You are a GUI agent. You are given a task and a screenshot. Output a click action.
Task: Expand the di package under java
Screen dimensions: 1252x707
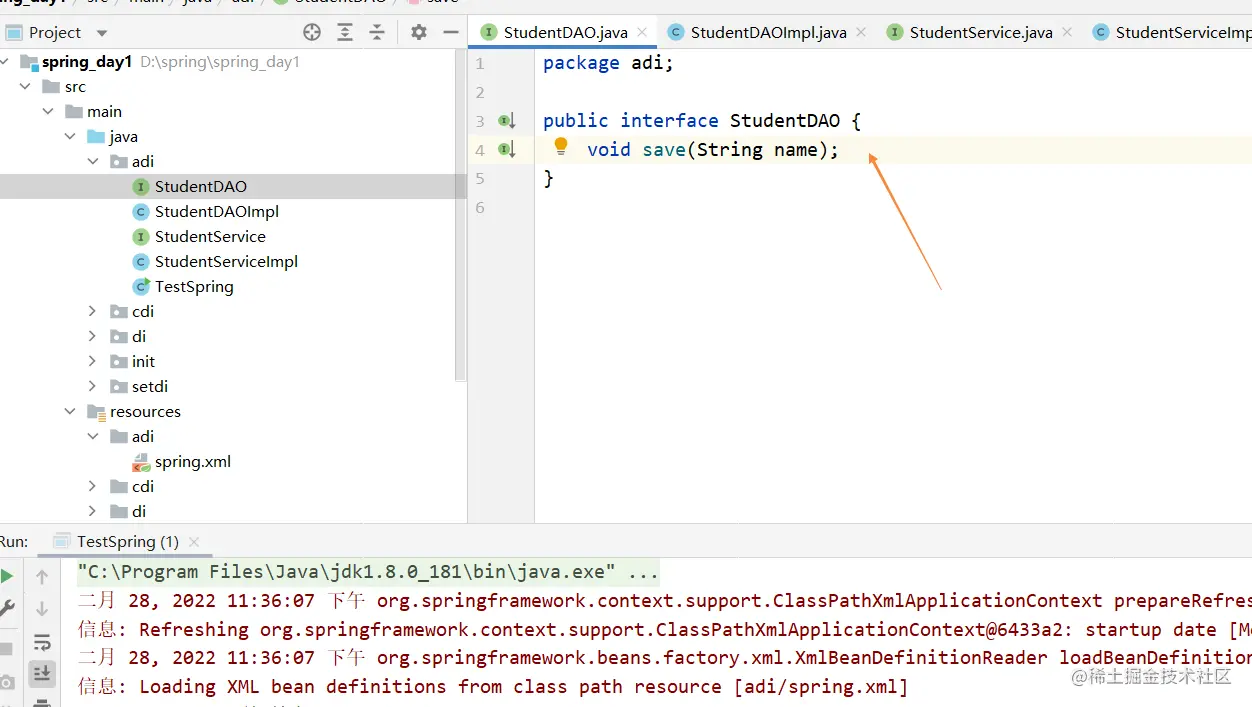pos(93,337)
